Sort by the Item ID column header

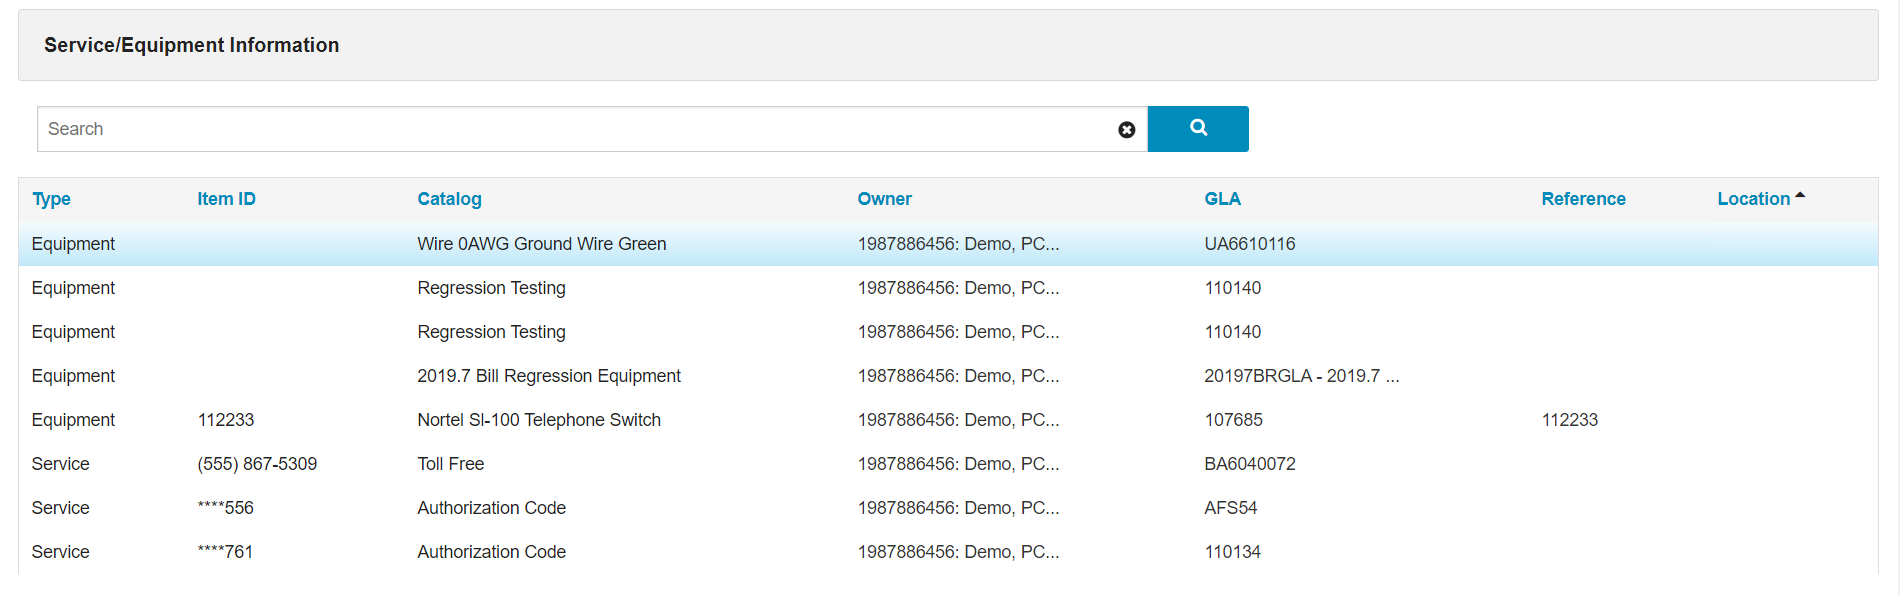pos(226,199)
